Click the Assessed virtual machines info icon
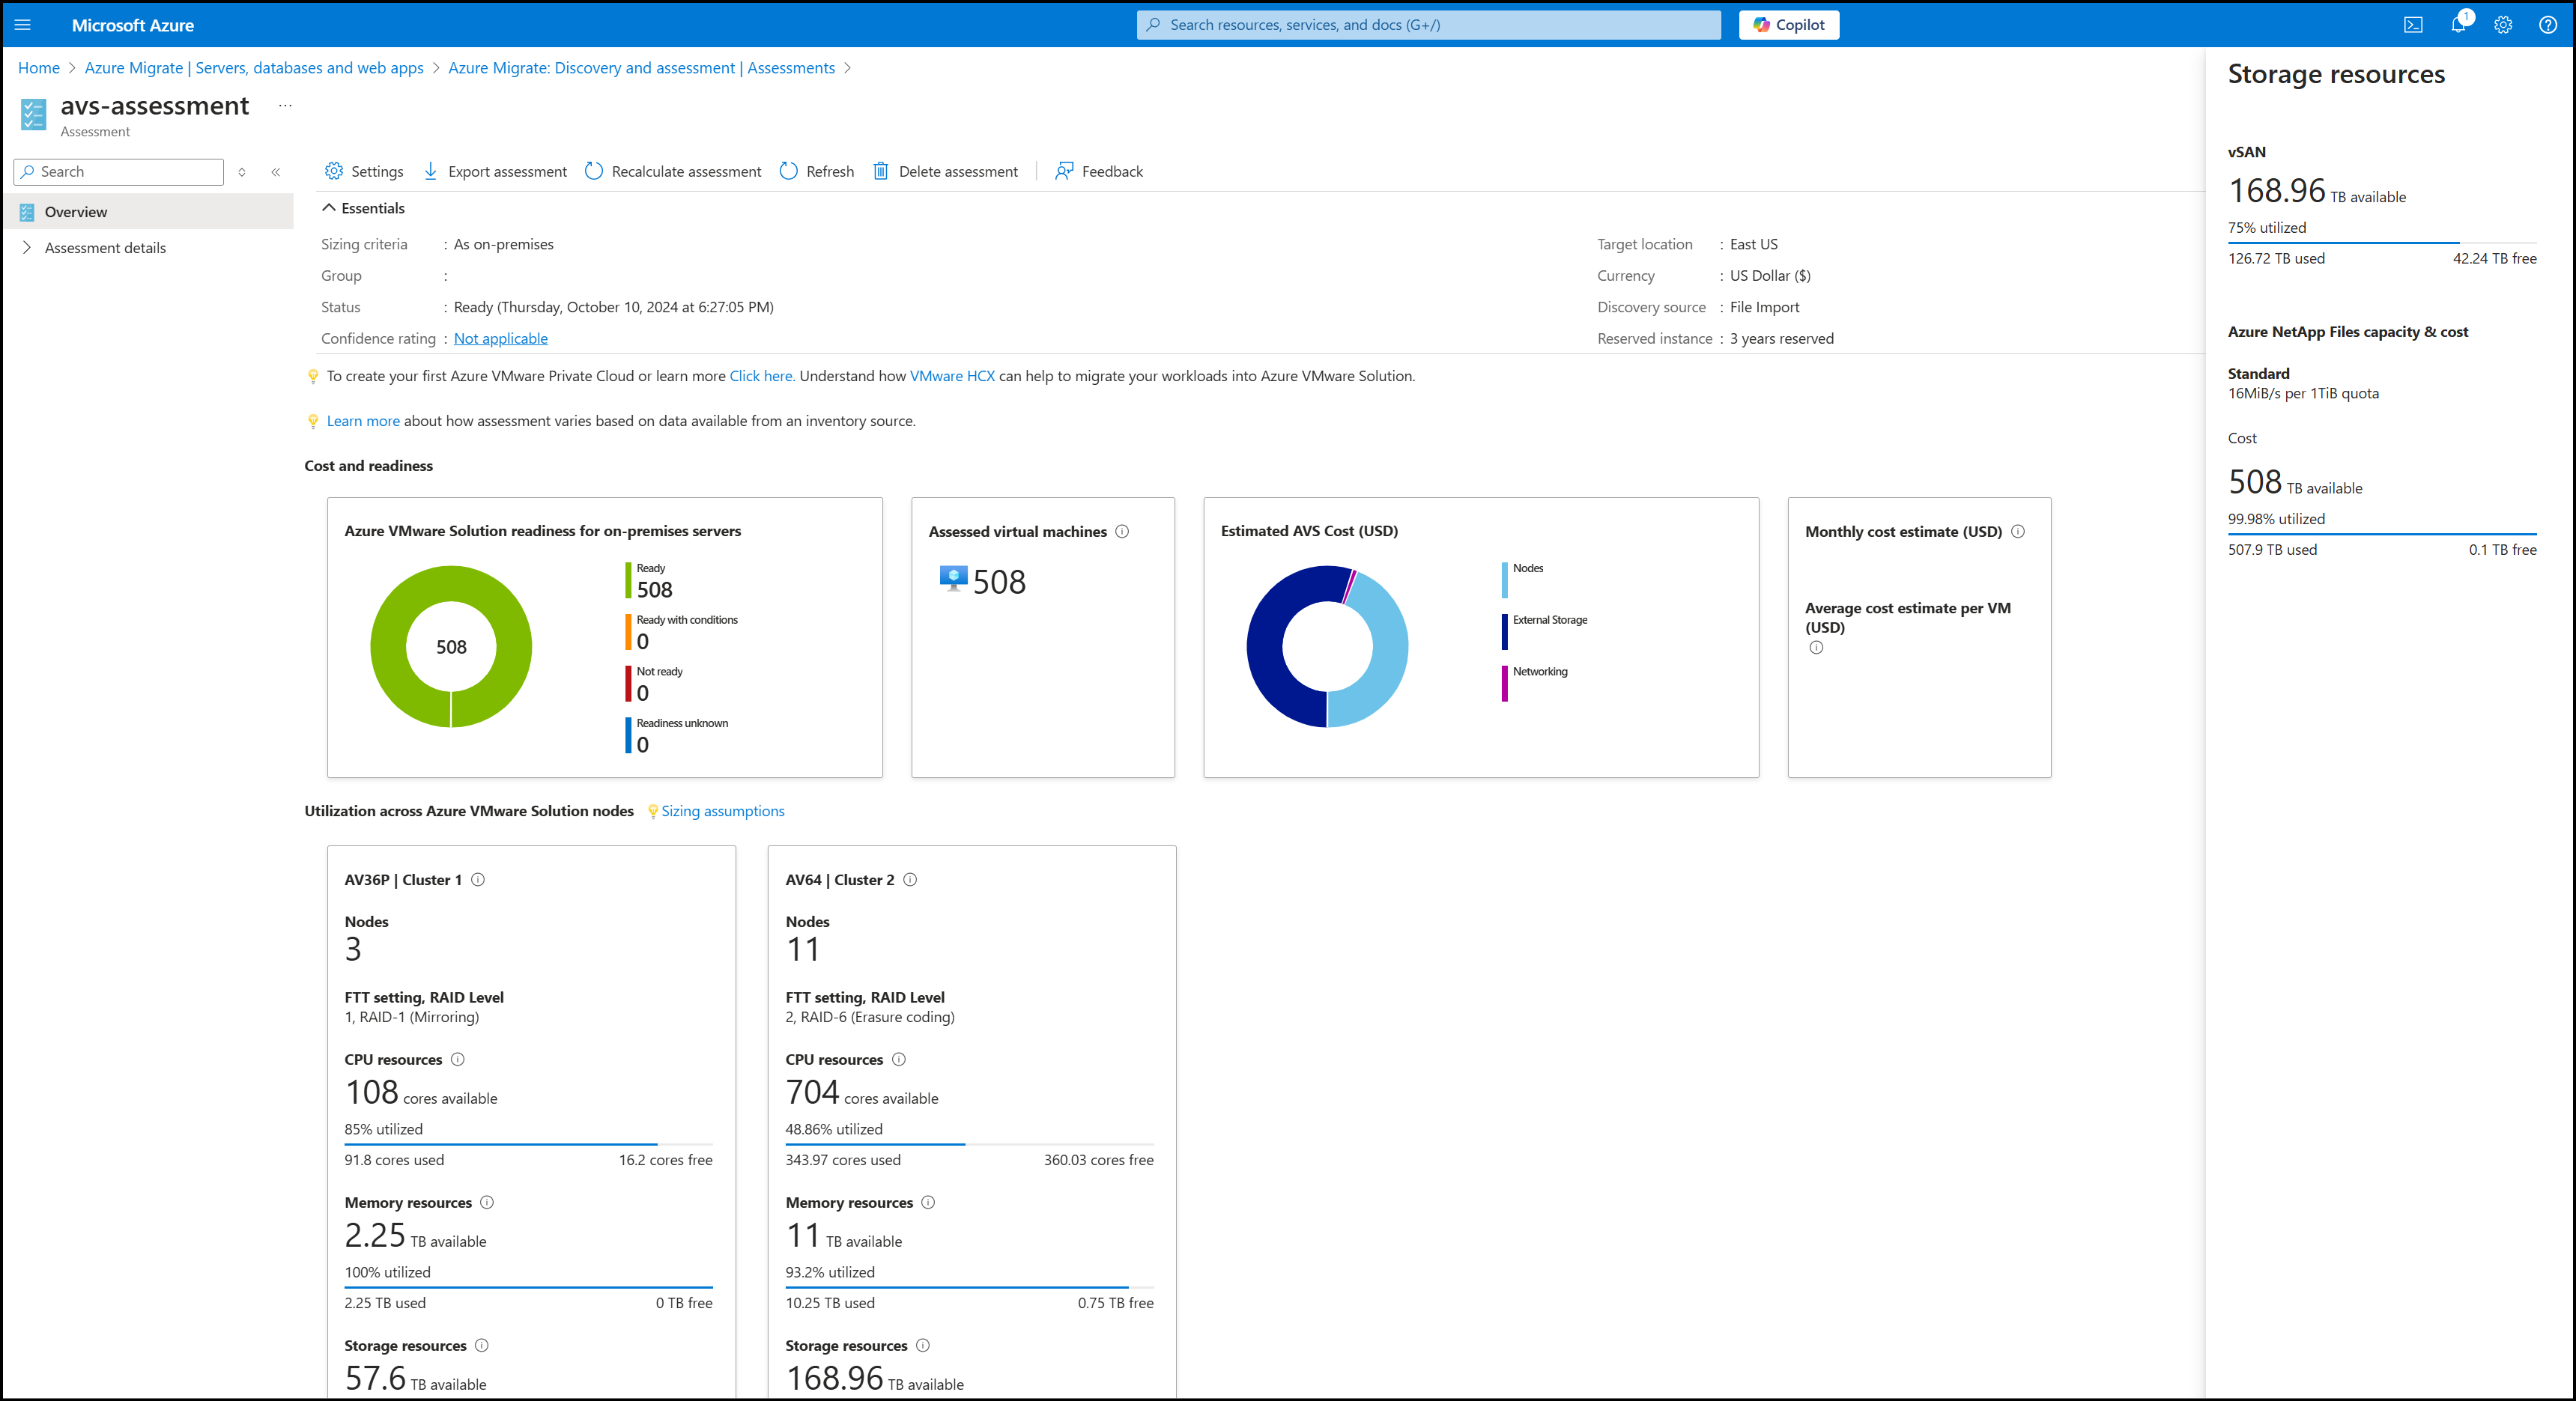2576x1401 pixels. pyautogui.click(x=1124, y=529)
